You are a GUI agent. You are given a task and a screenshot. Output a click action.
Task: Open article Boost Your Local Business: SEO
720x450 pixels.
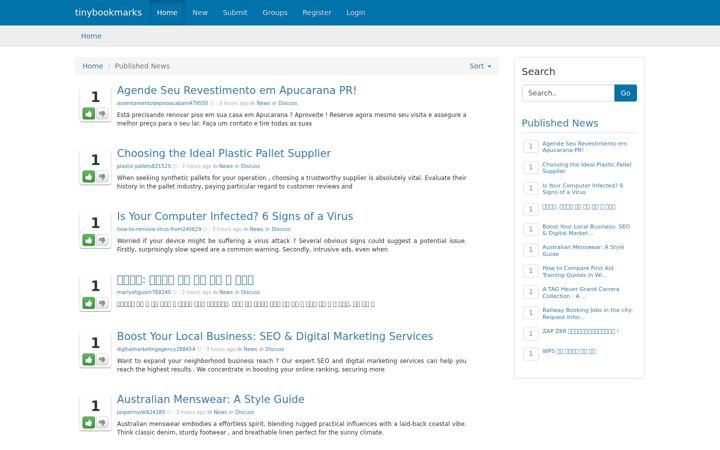point(275,336)
